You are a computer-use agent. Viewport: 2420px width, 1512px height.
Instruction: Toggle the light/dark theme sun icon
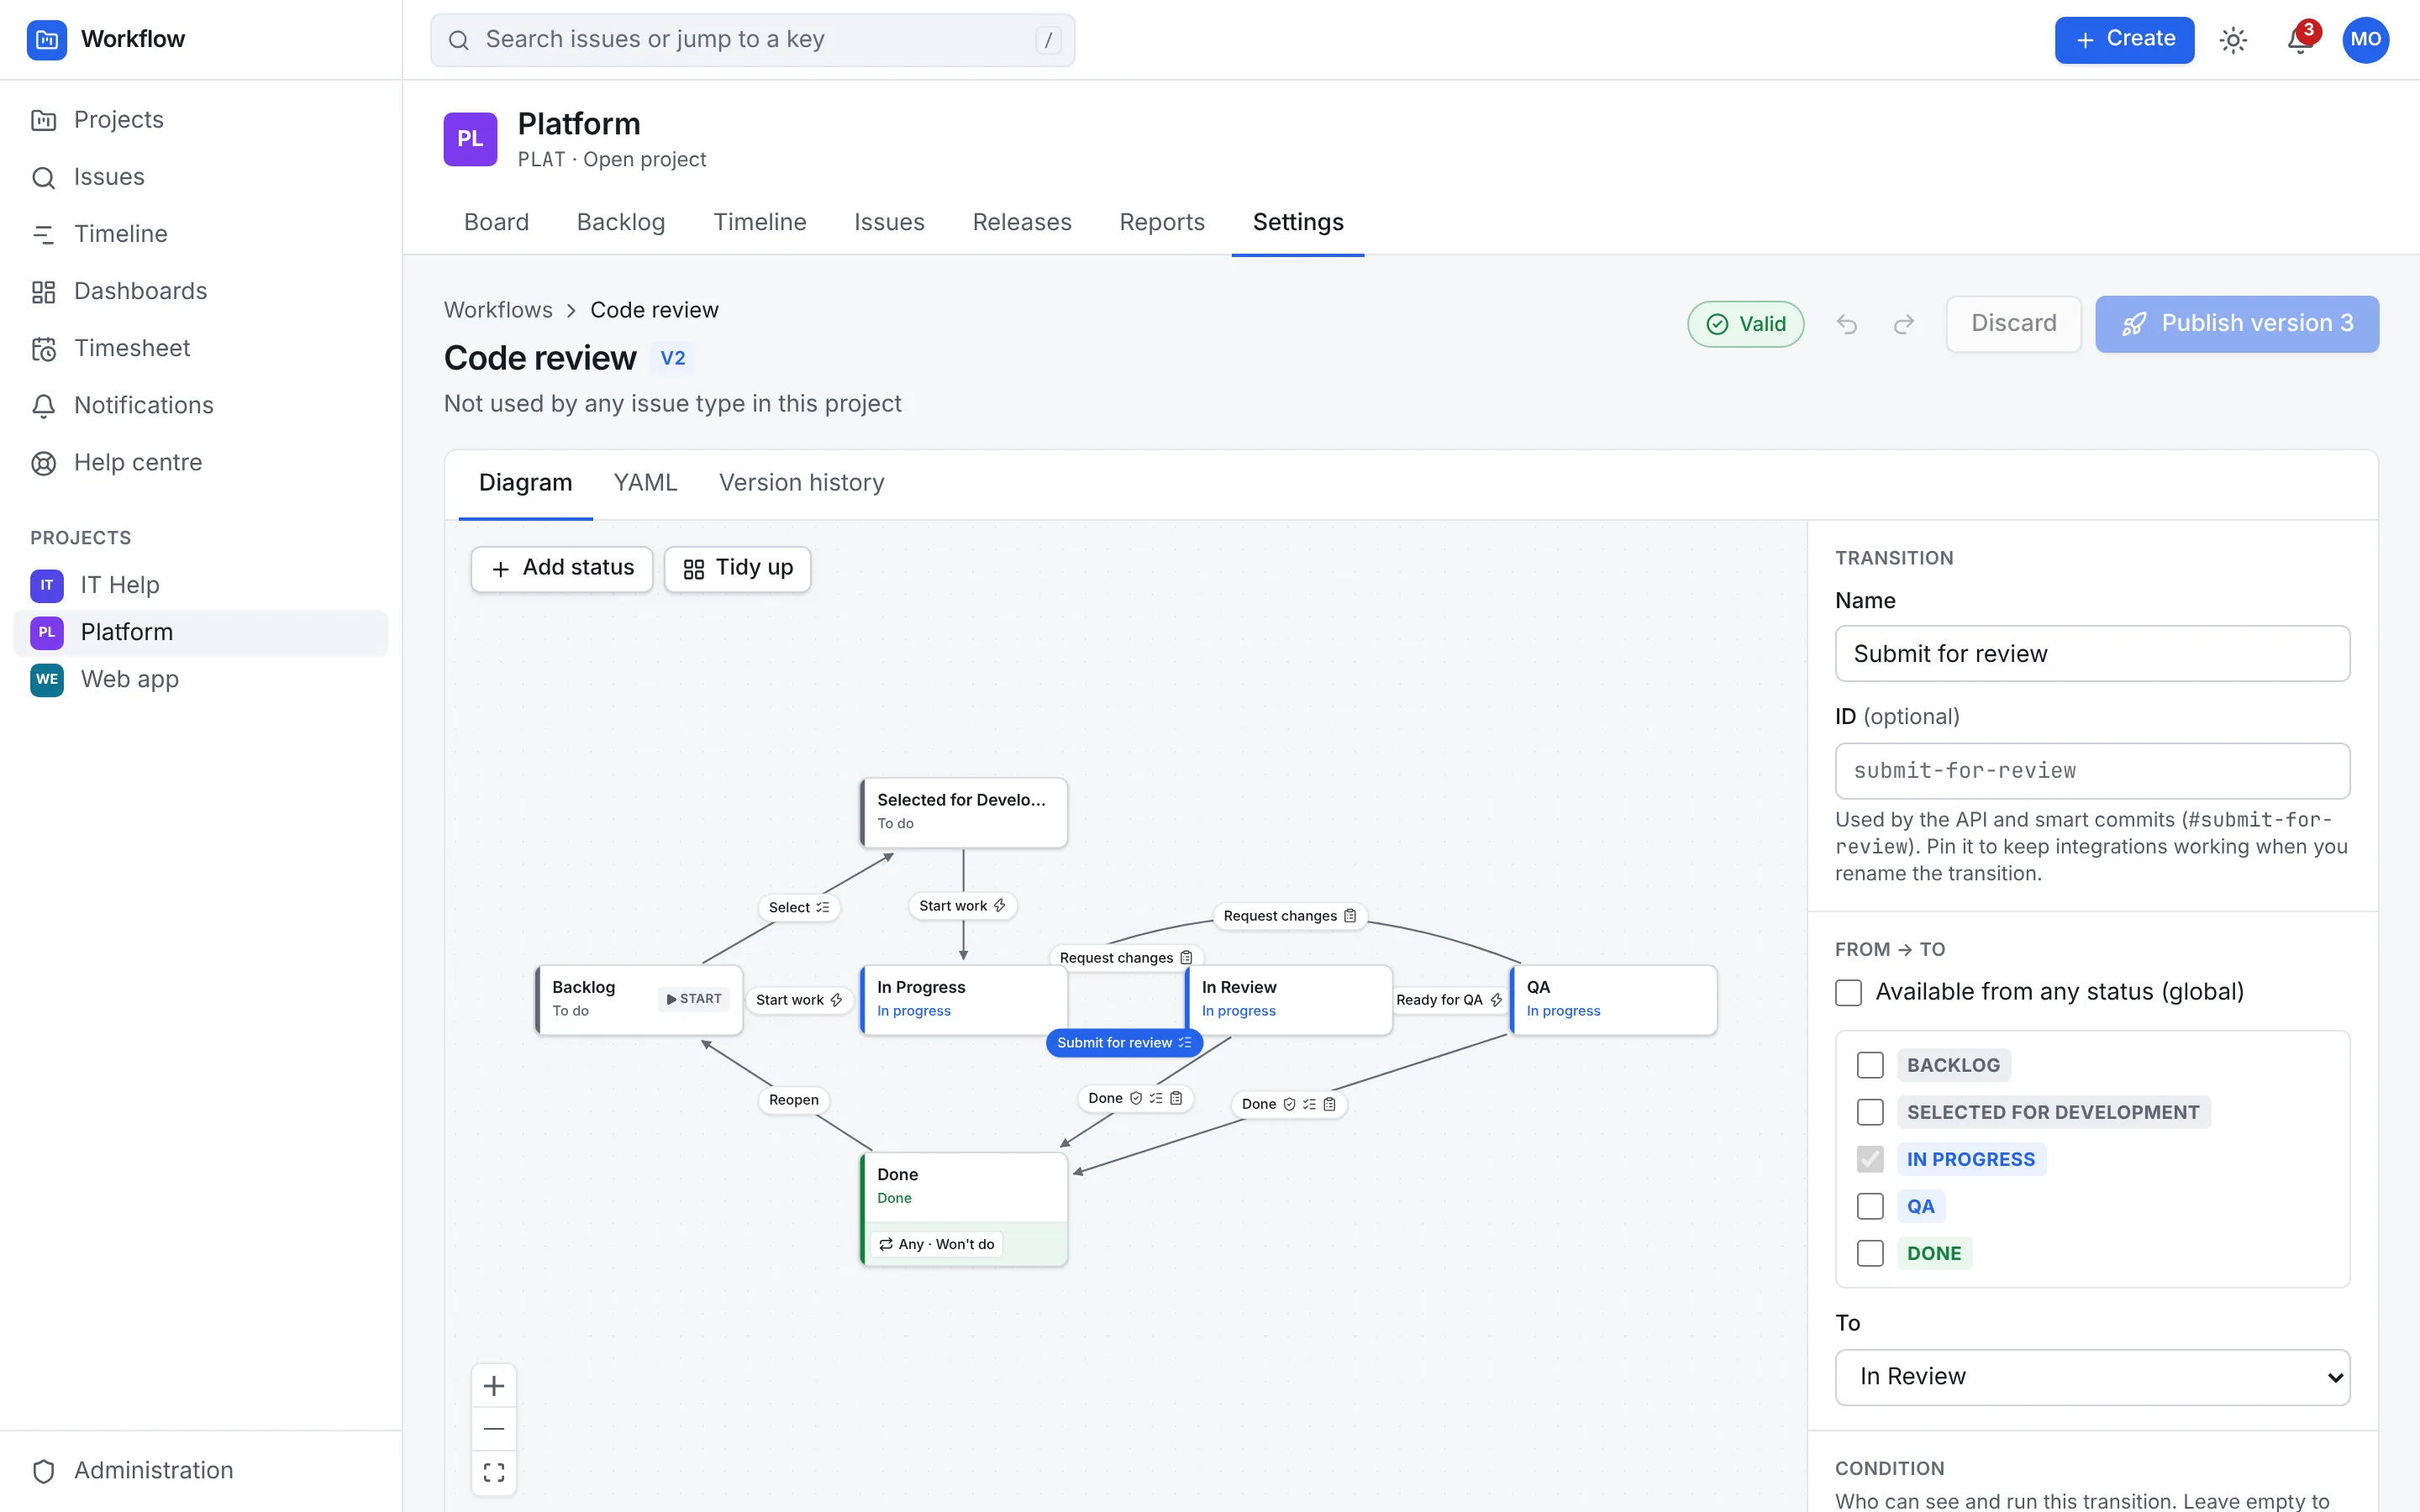2233,40
